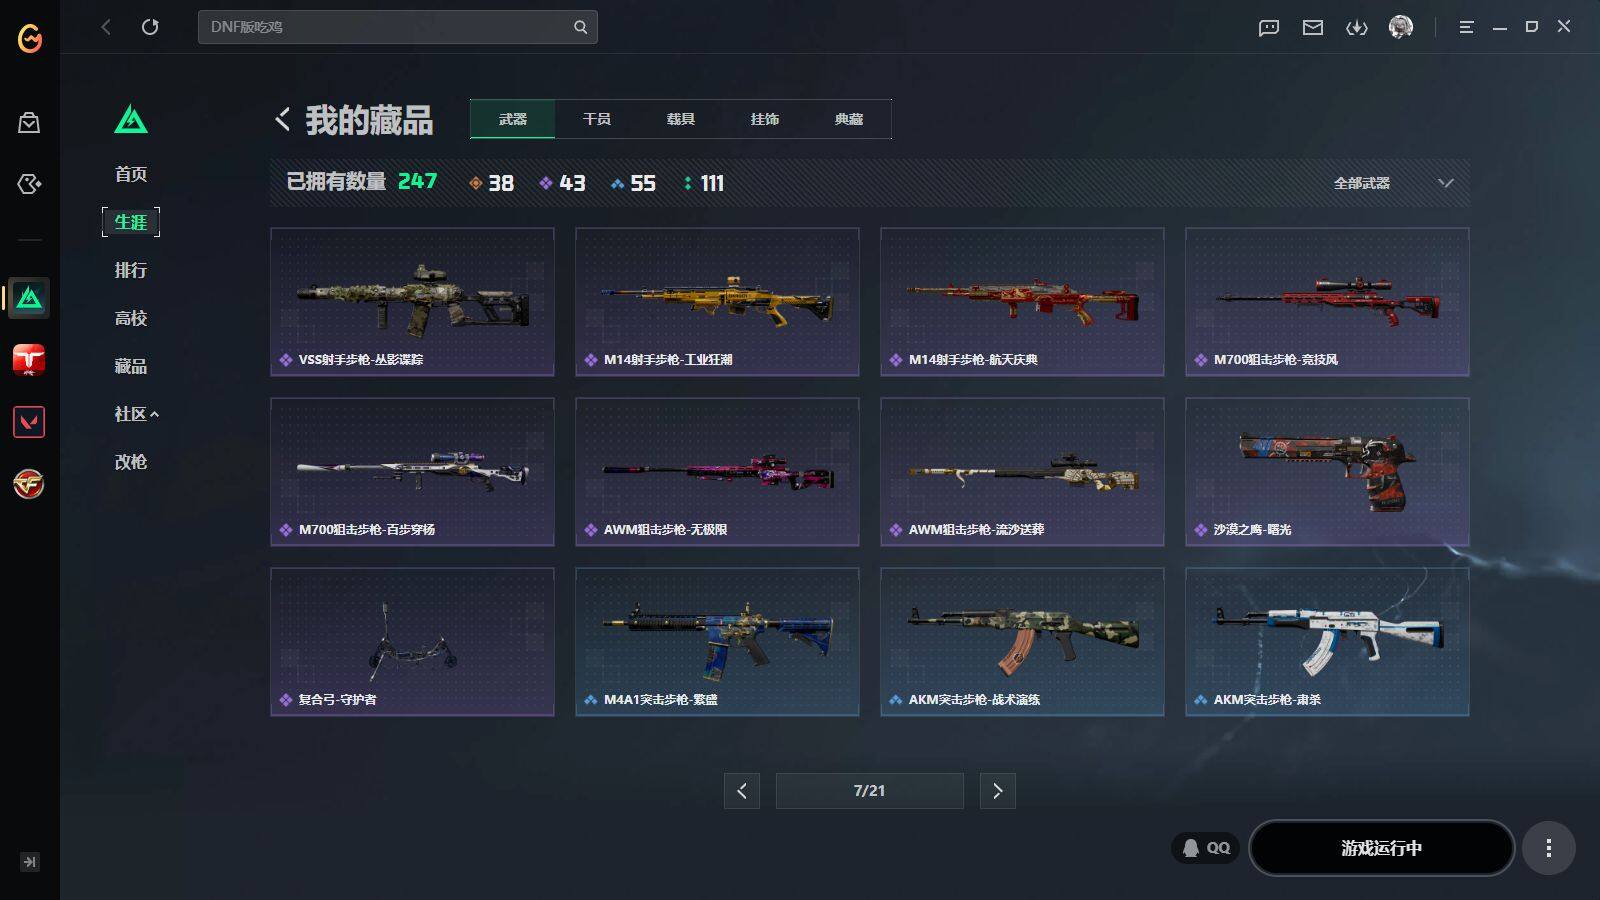
Task: Click the refresh icon beside the search bar
Action: click(x=150, y=27)
